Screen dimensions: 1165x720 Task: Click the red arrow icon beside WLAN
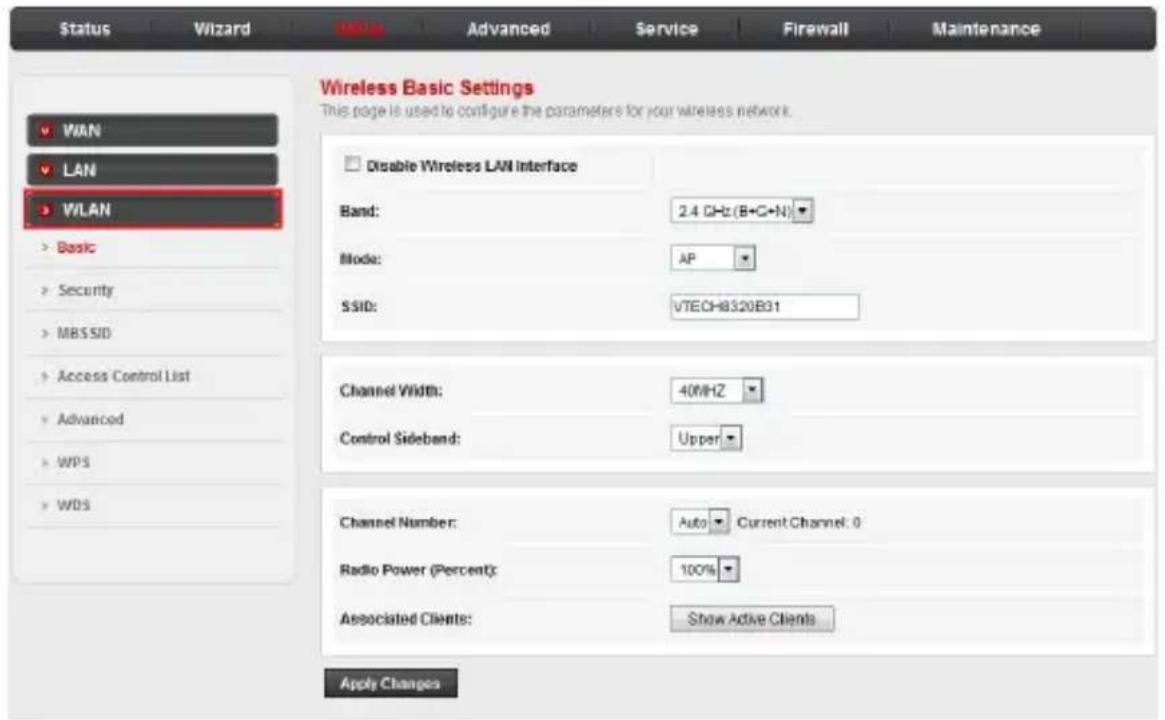pos(45,210)
